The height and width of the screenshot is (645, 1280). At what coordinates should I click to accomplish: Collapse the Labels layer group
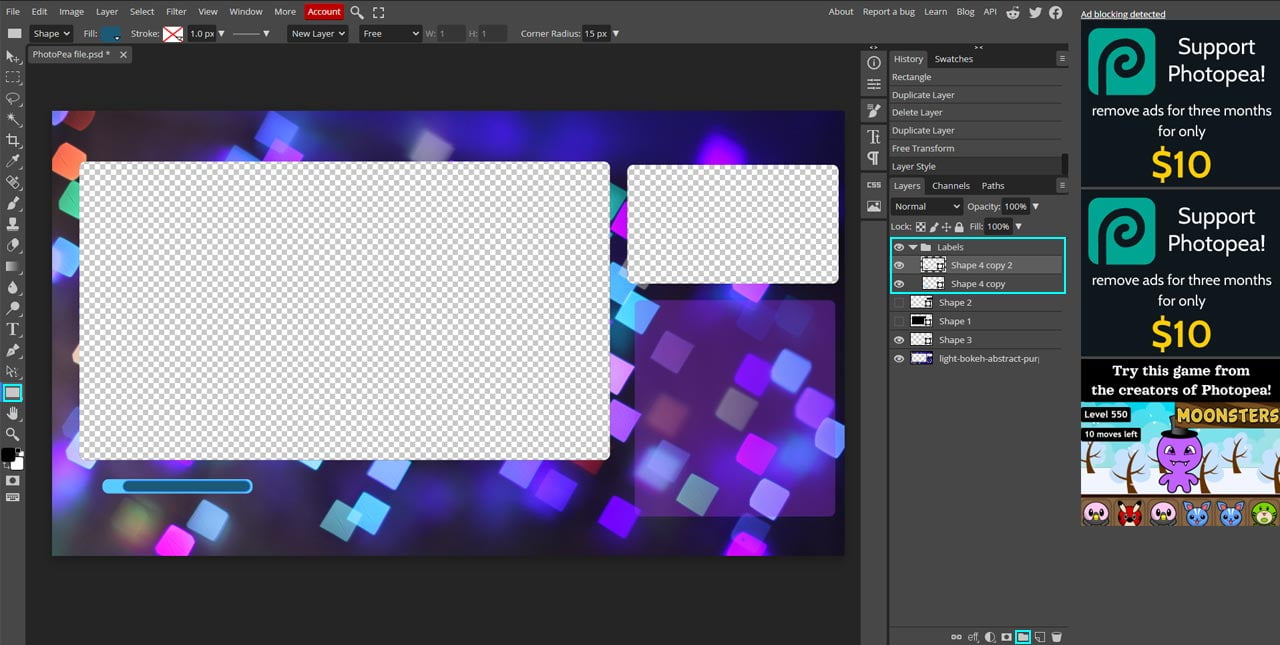pyautogui.click(x=911, y=247)
